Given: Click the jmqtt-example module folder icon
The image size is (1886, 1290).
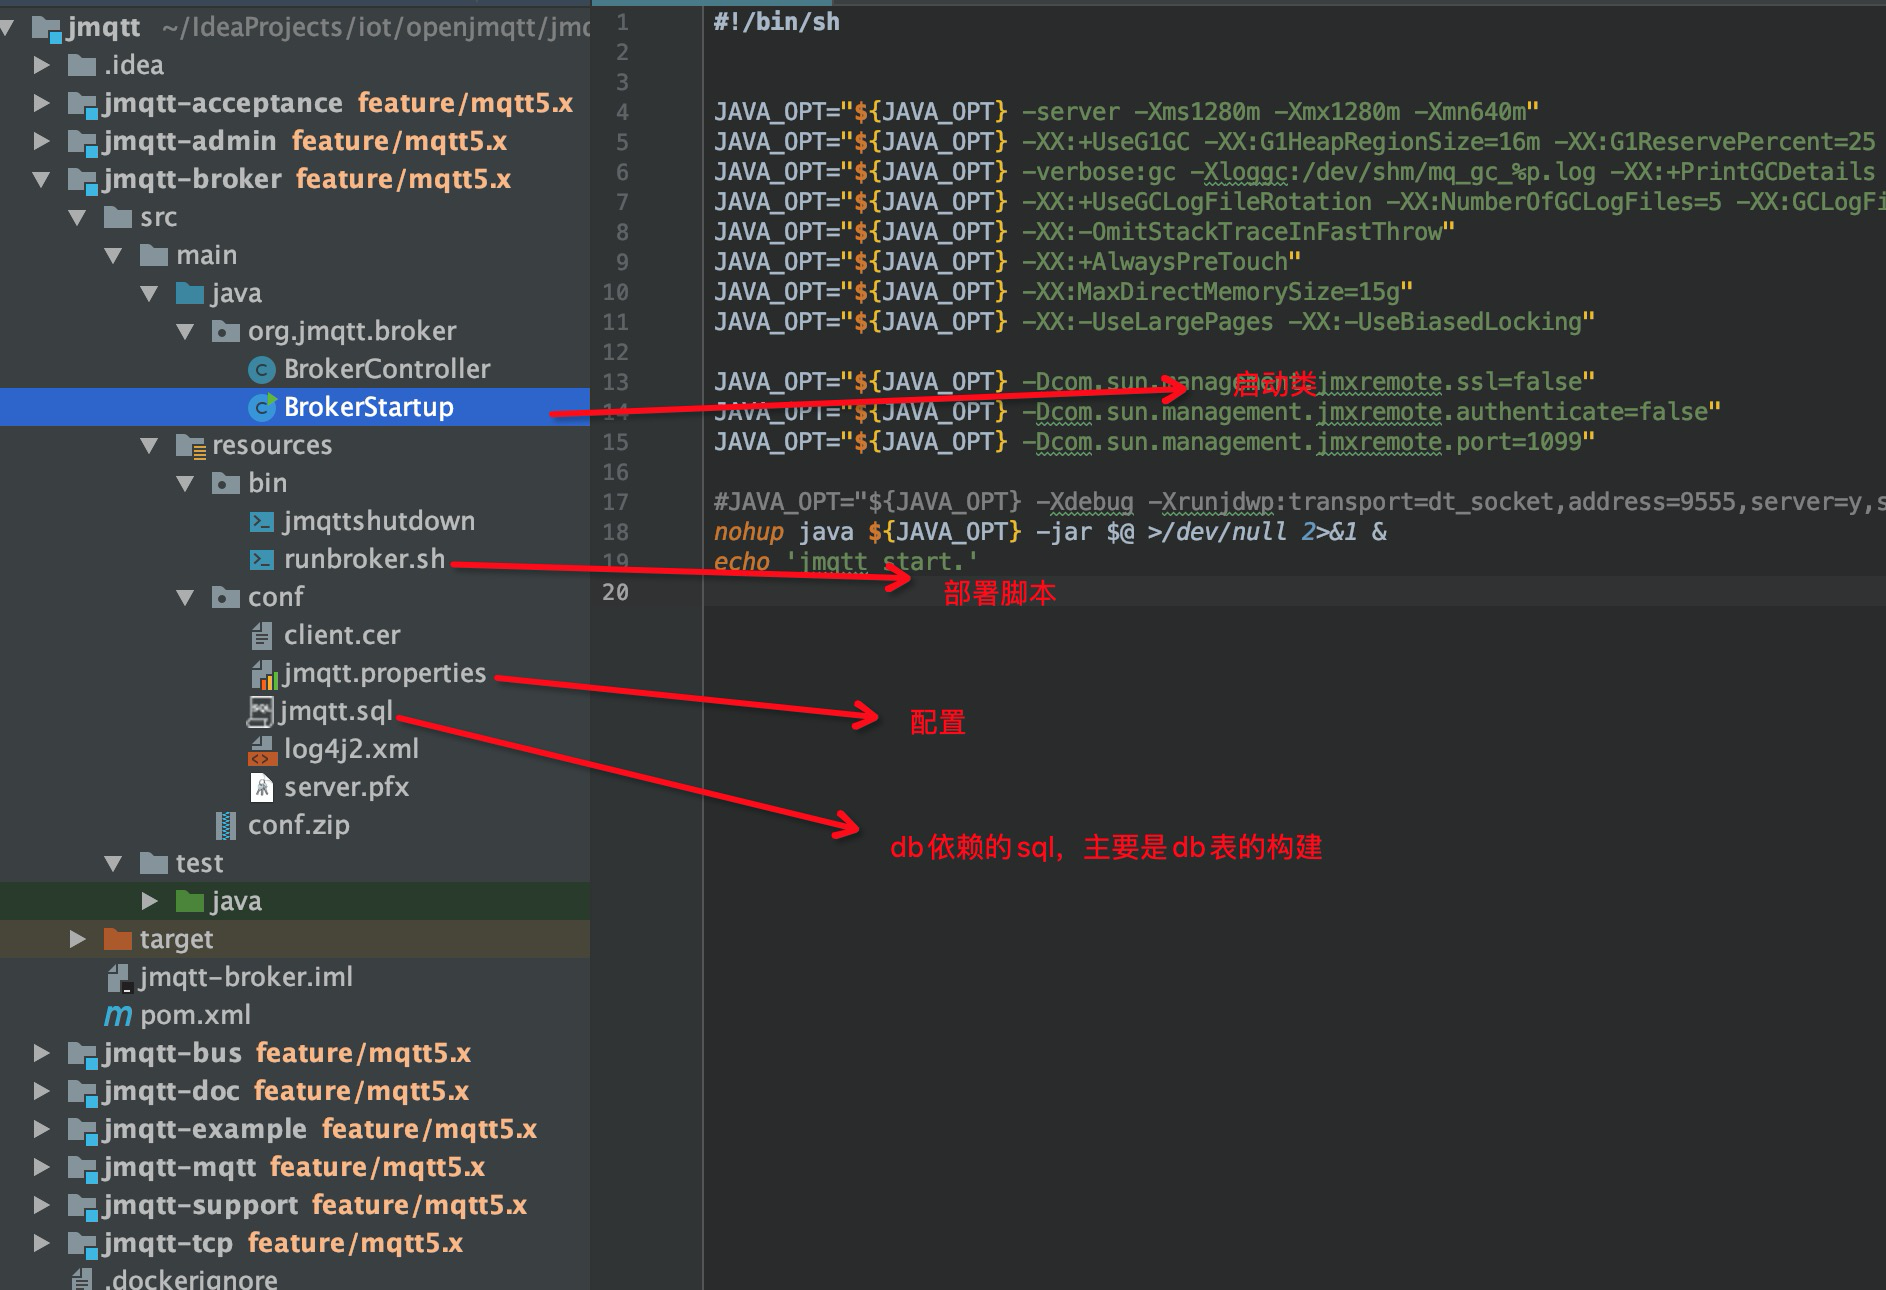Looking at the screenshot, I should pos(82,1130).
